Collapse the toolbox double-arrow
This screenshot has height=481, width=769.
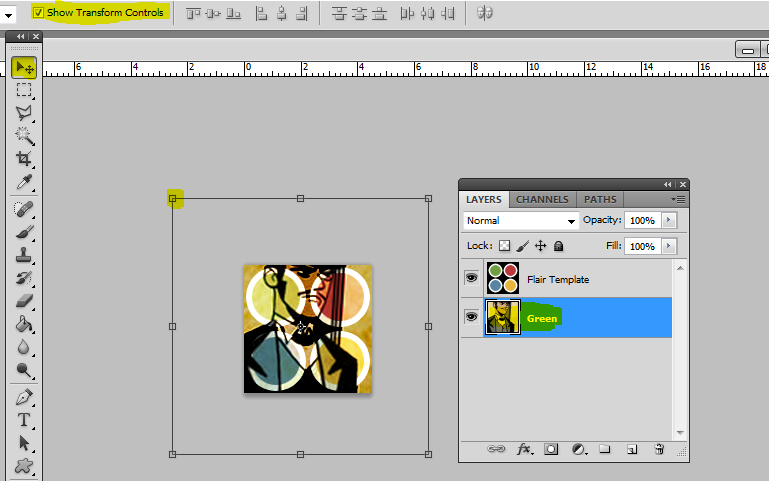tap(20, 36)
